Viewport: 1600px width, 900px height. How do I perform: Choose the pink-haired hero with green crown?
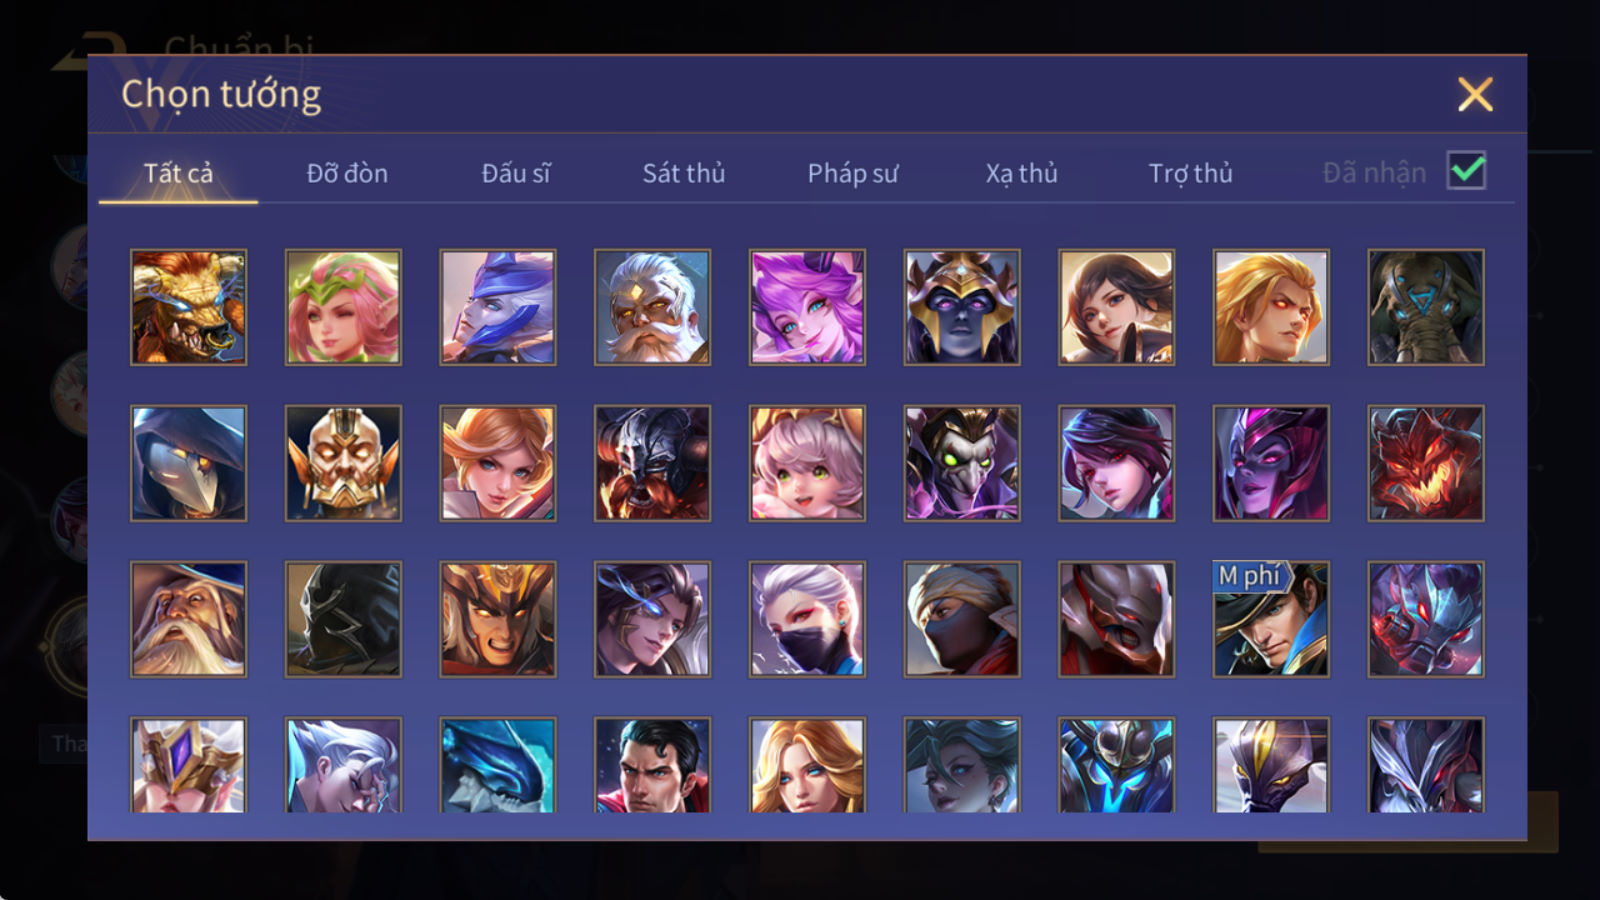[x=343, y=307]
